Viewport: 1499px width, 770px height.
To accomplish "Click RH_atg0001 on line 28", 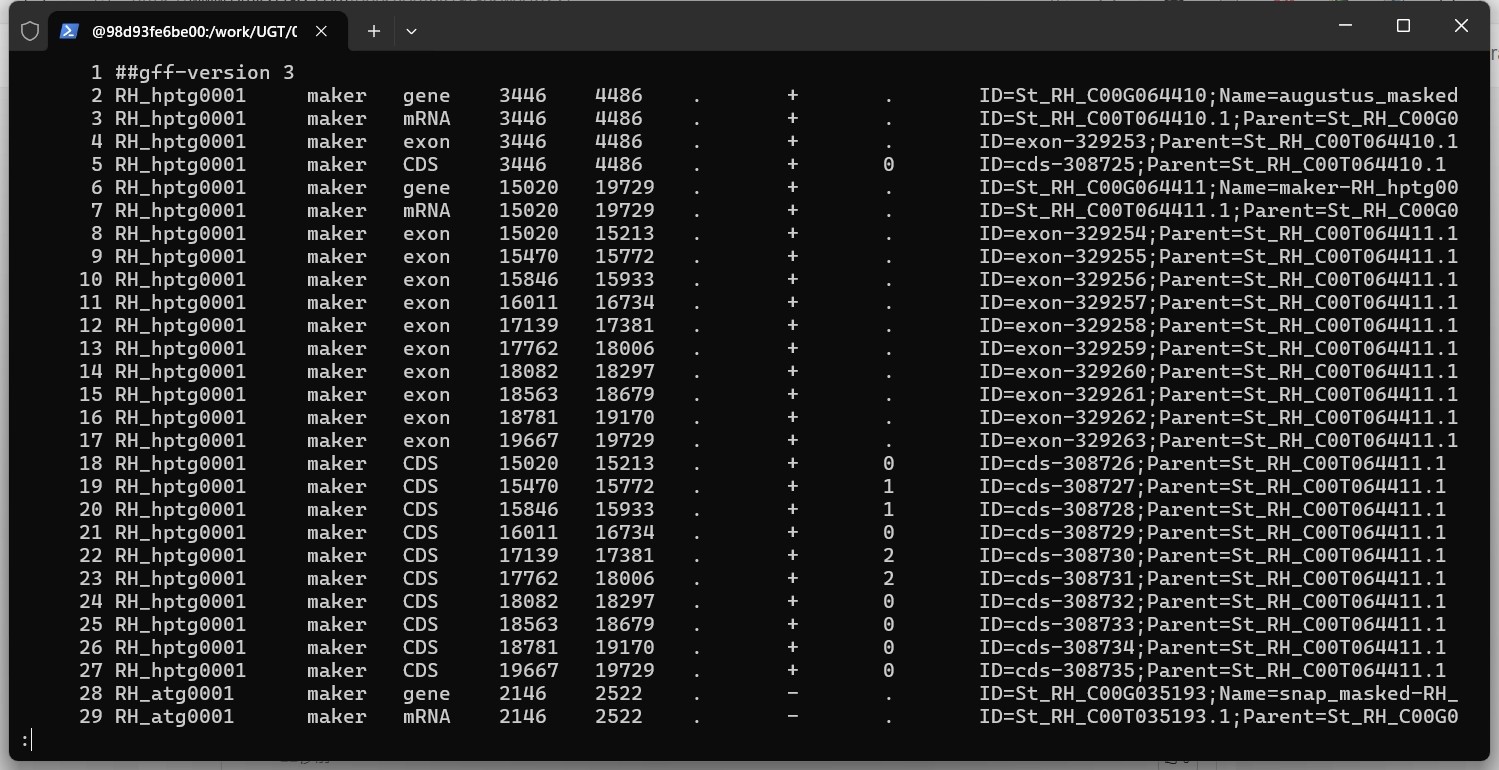I will (175, 693).
